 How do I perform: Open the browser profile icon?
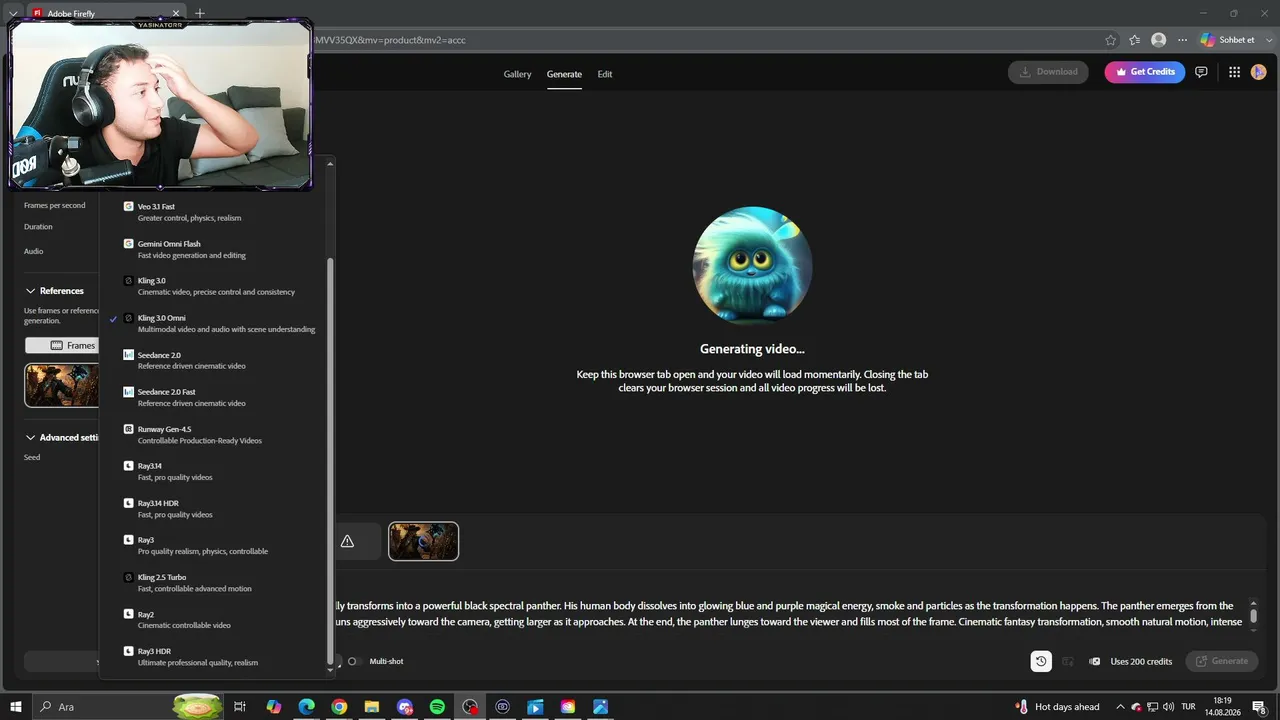coord(1158,40)
